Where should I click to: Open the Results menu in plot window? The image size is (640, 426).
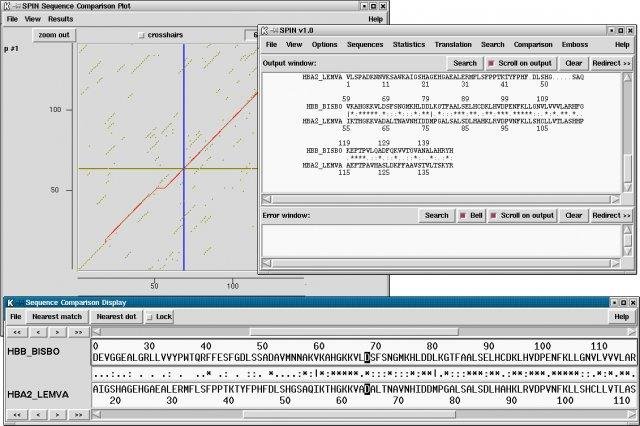click(x=60, y=19)
